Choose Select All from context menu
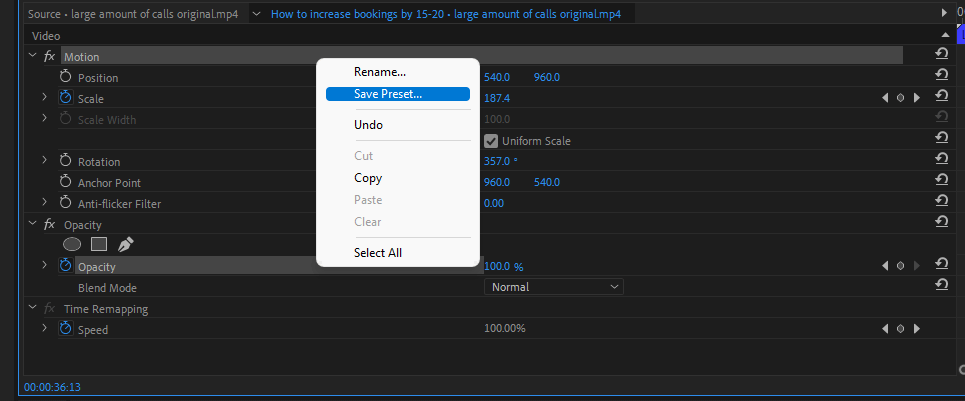 [398, 253]
